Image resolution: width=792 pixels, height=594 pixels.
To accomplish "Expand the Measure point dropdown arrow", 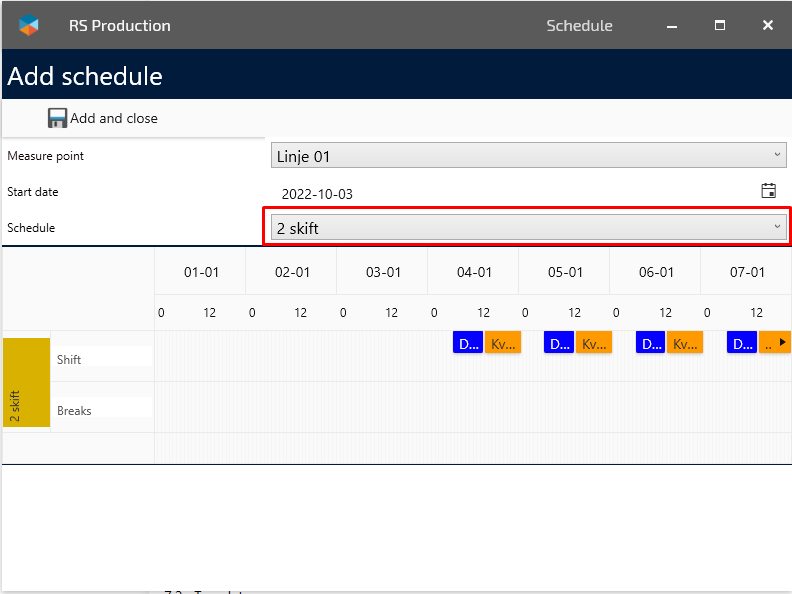I will click(777, 156).
